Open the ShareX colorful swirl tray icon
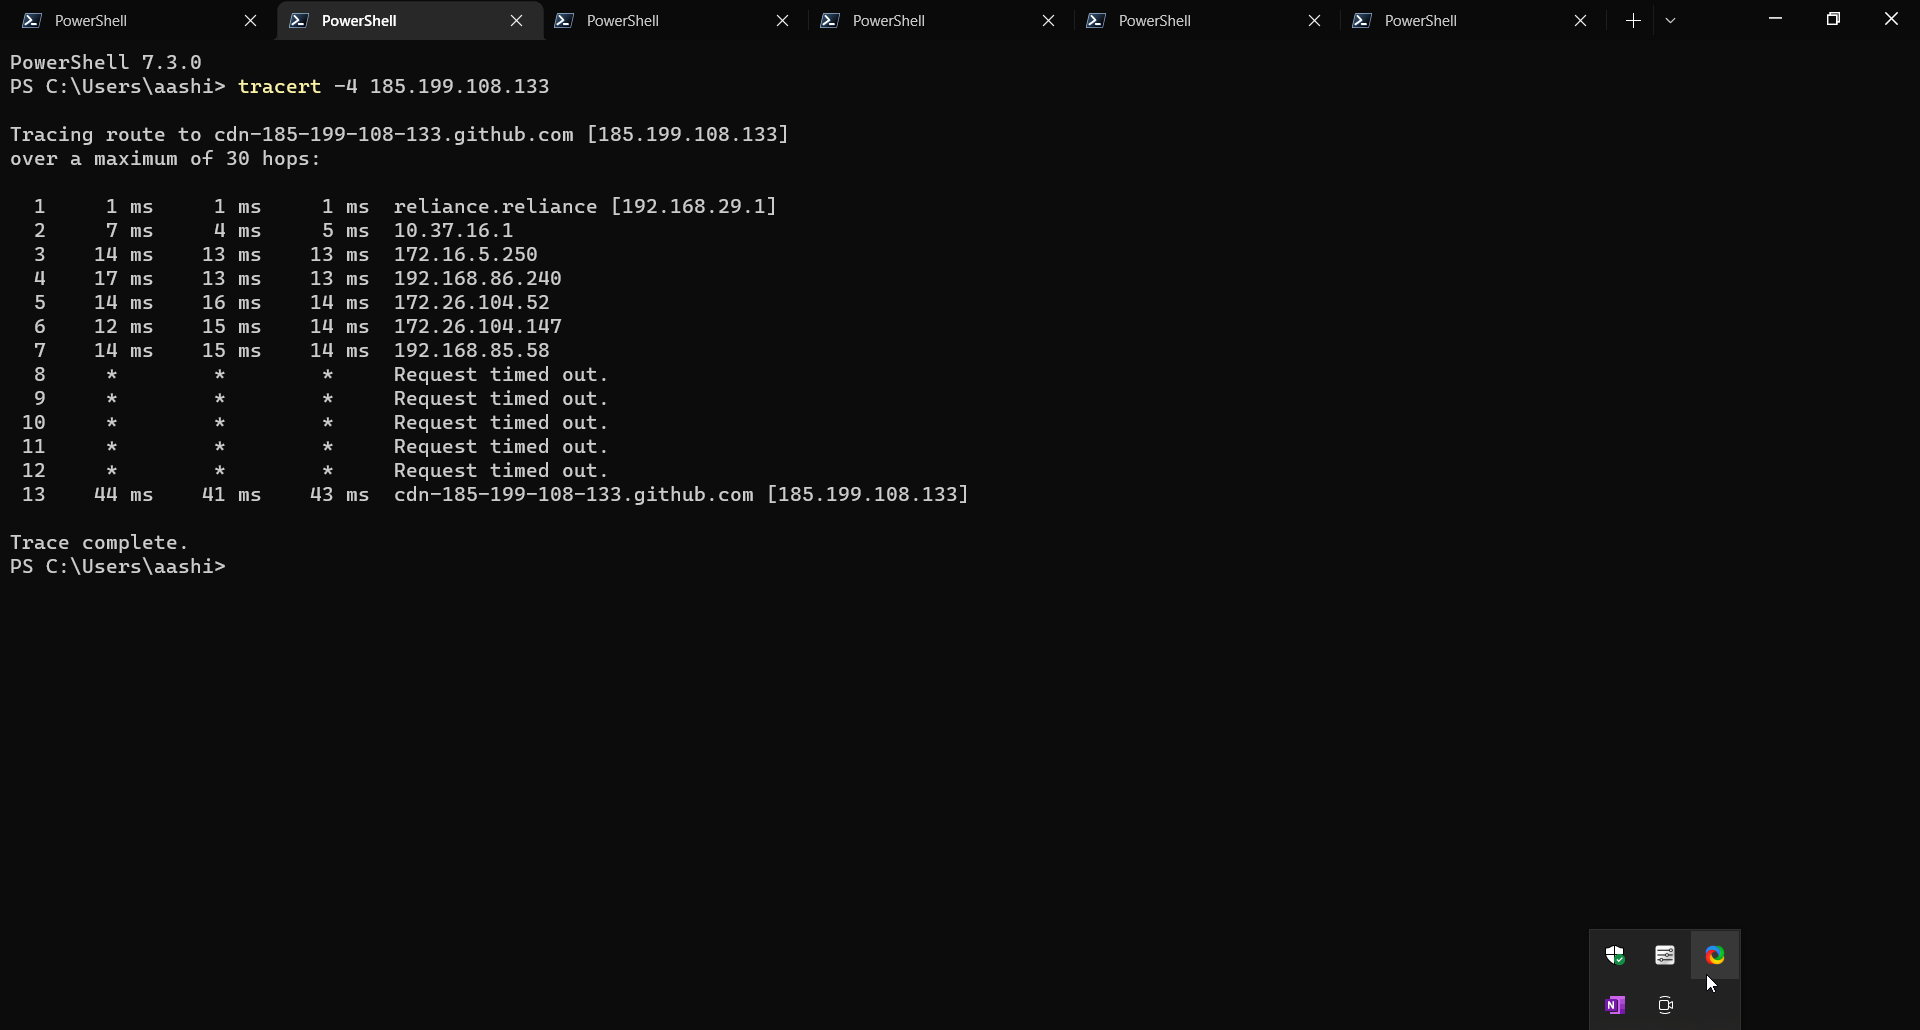 (1715, 956)
